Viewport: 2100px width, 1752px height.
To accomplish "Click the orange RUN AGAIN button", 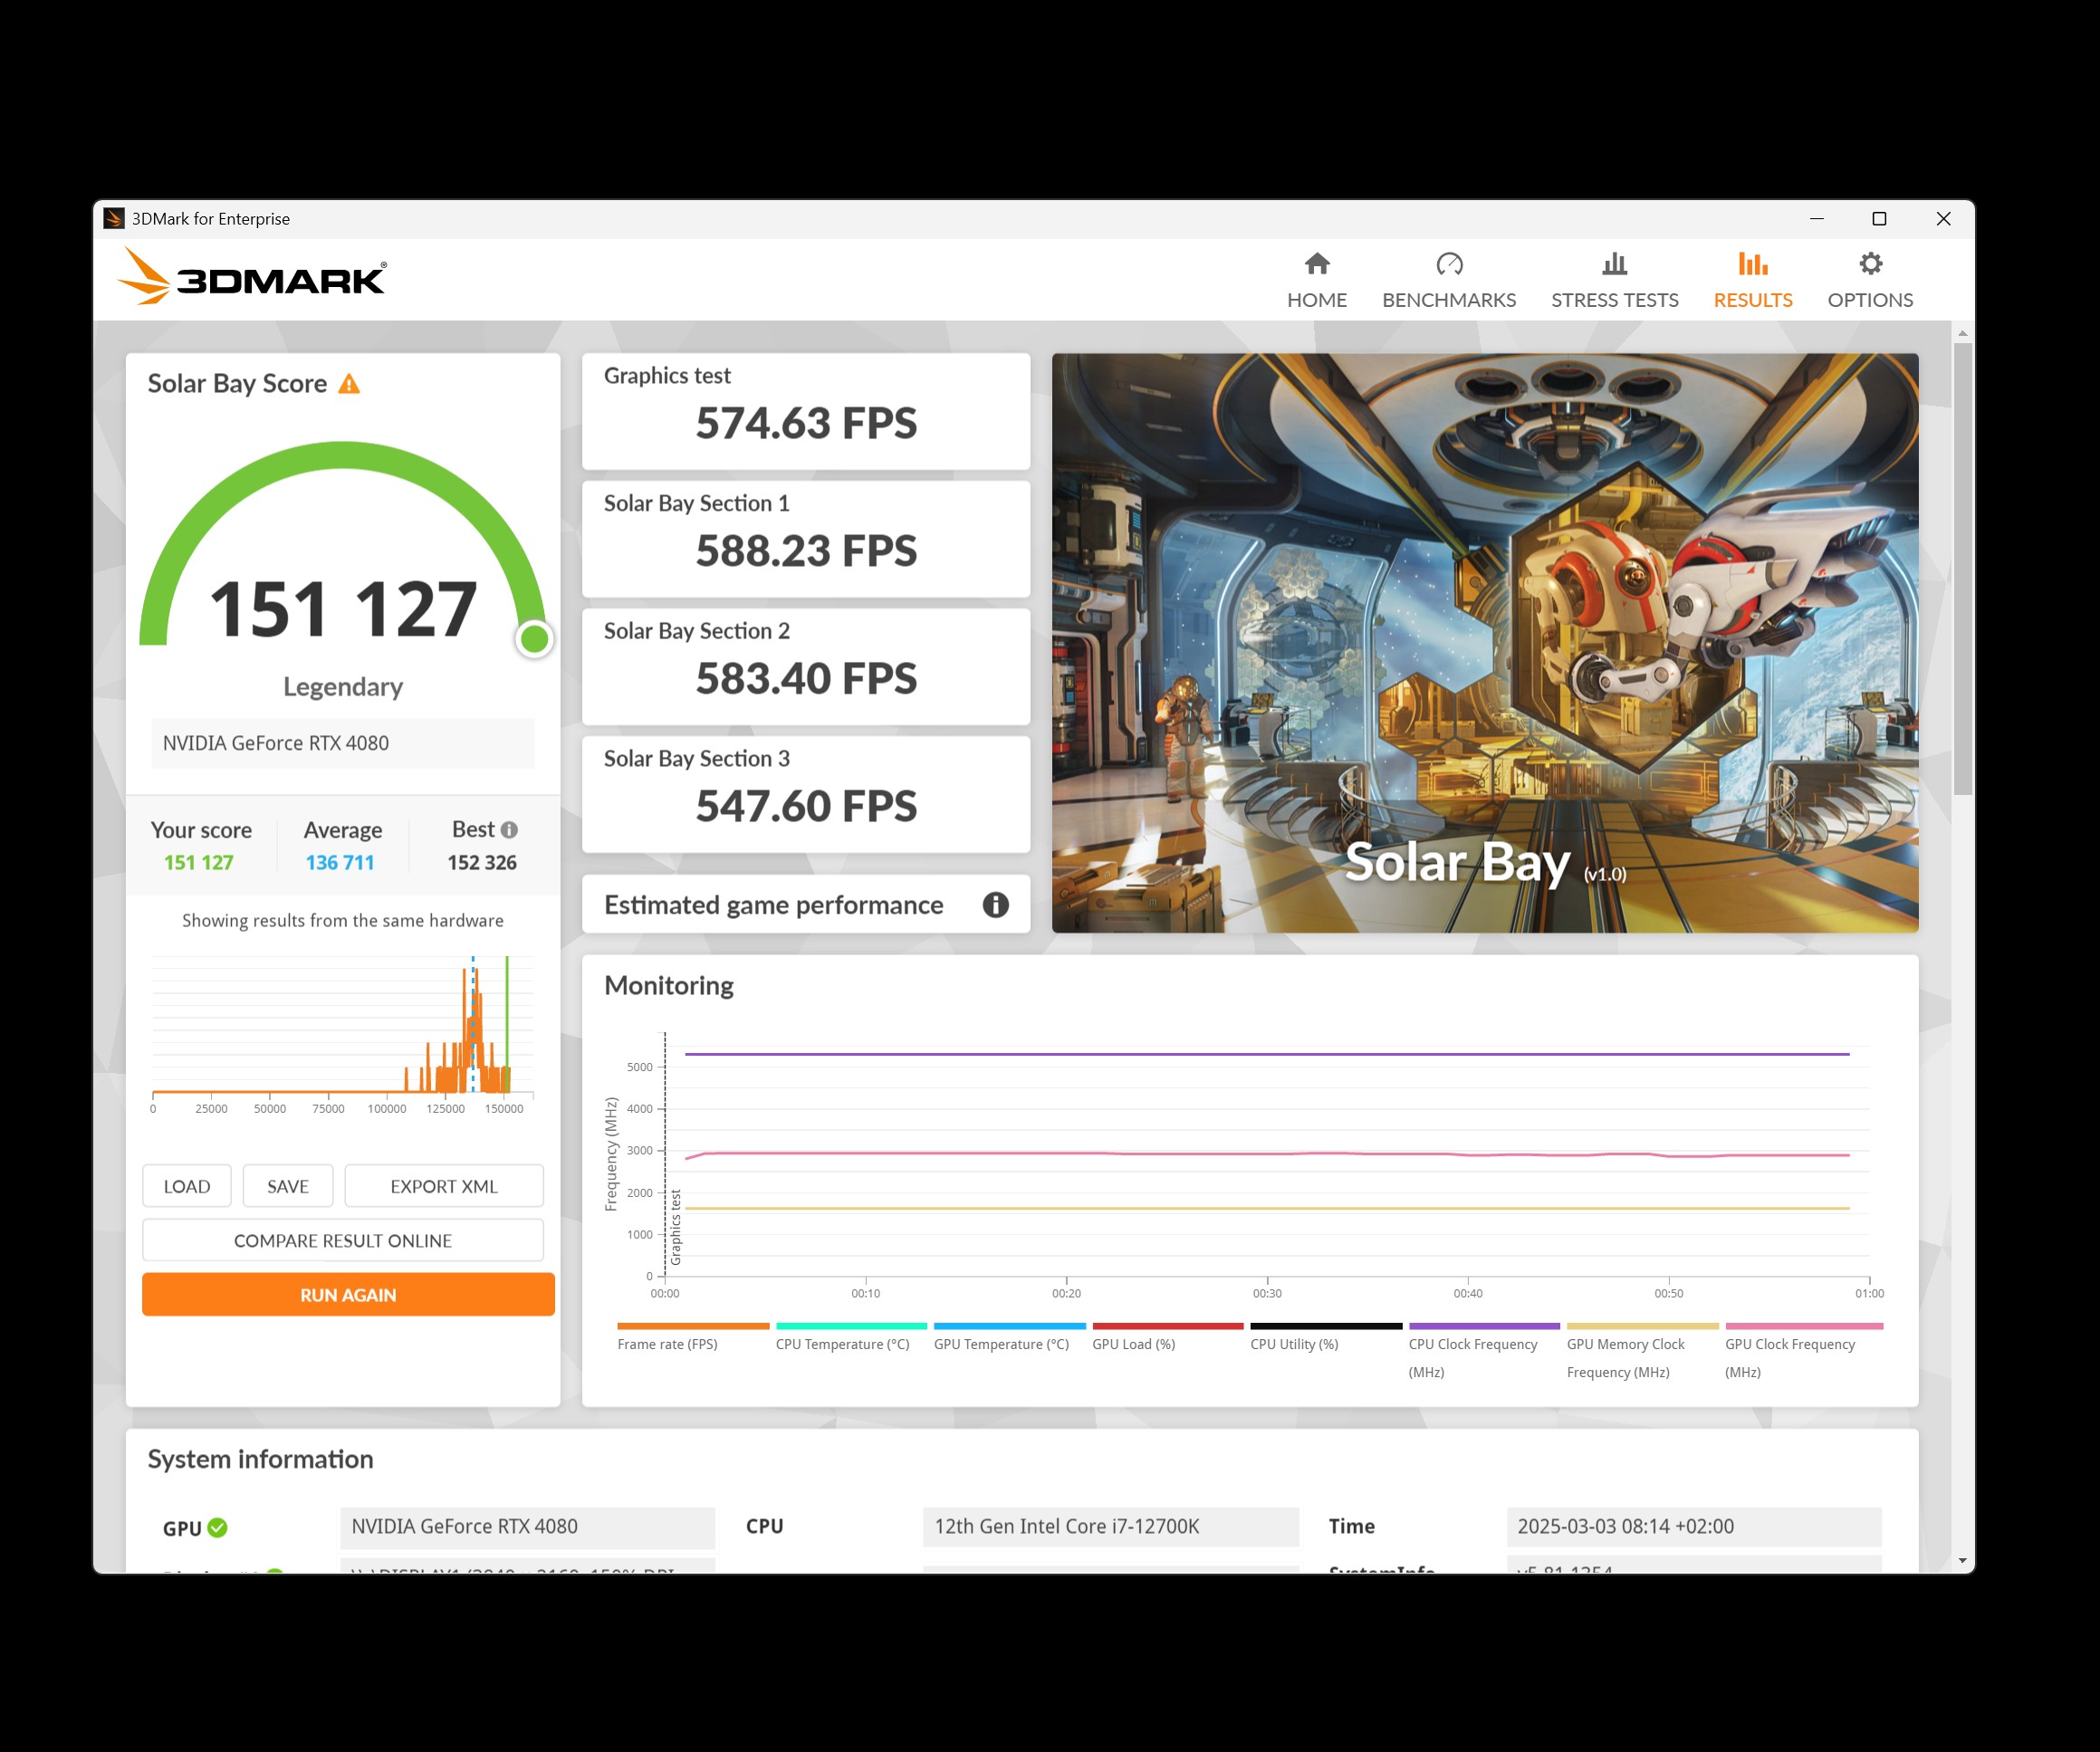I will 348,1295.
